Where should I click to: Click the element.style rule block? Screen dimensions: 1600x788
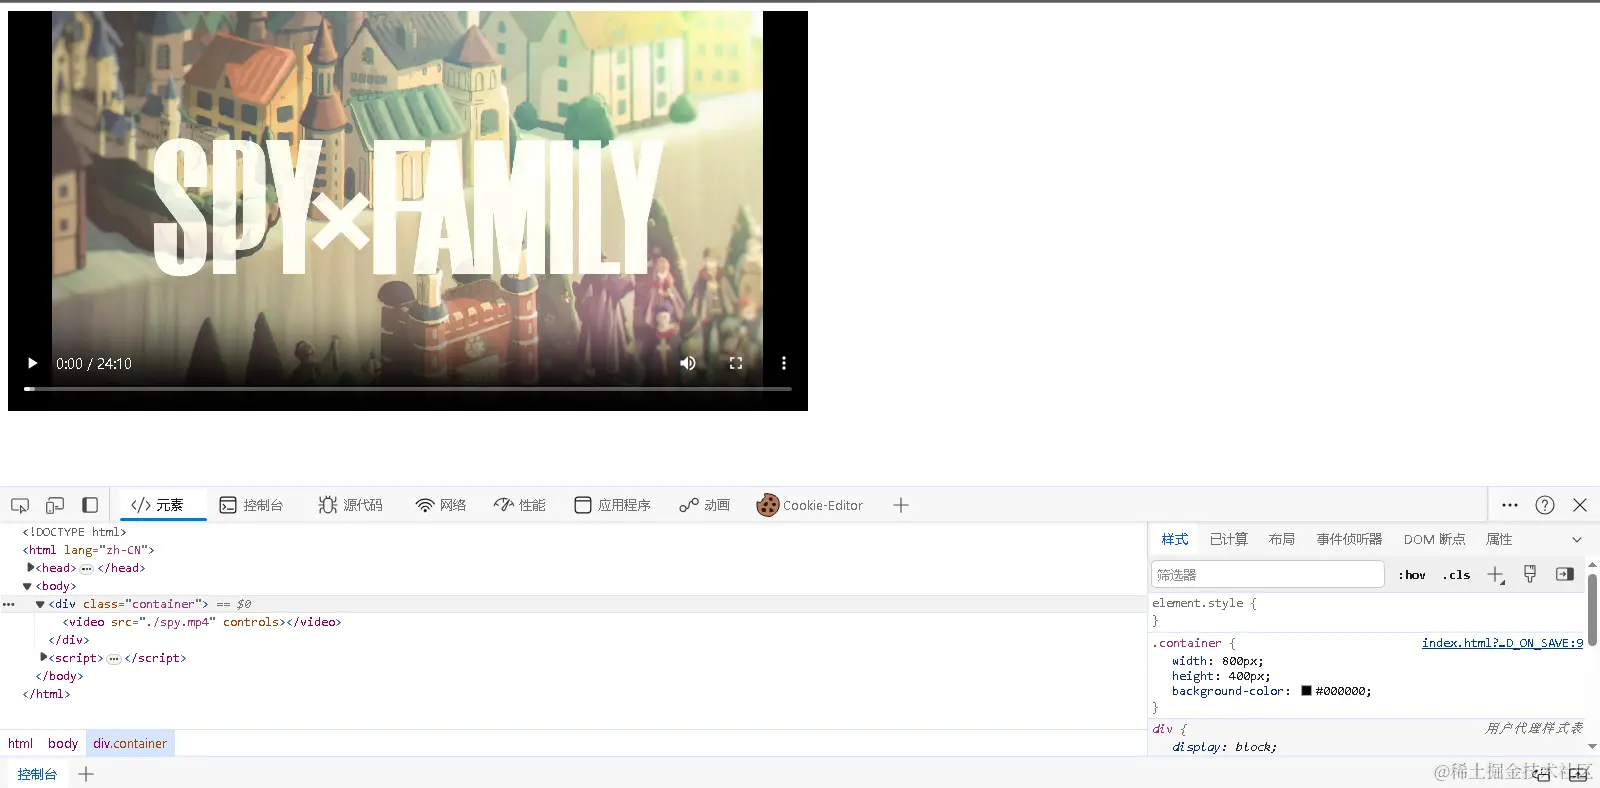(1366, 612)
